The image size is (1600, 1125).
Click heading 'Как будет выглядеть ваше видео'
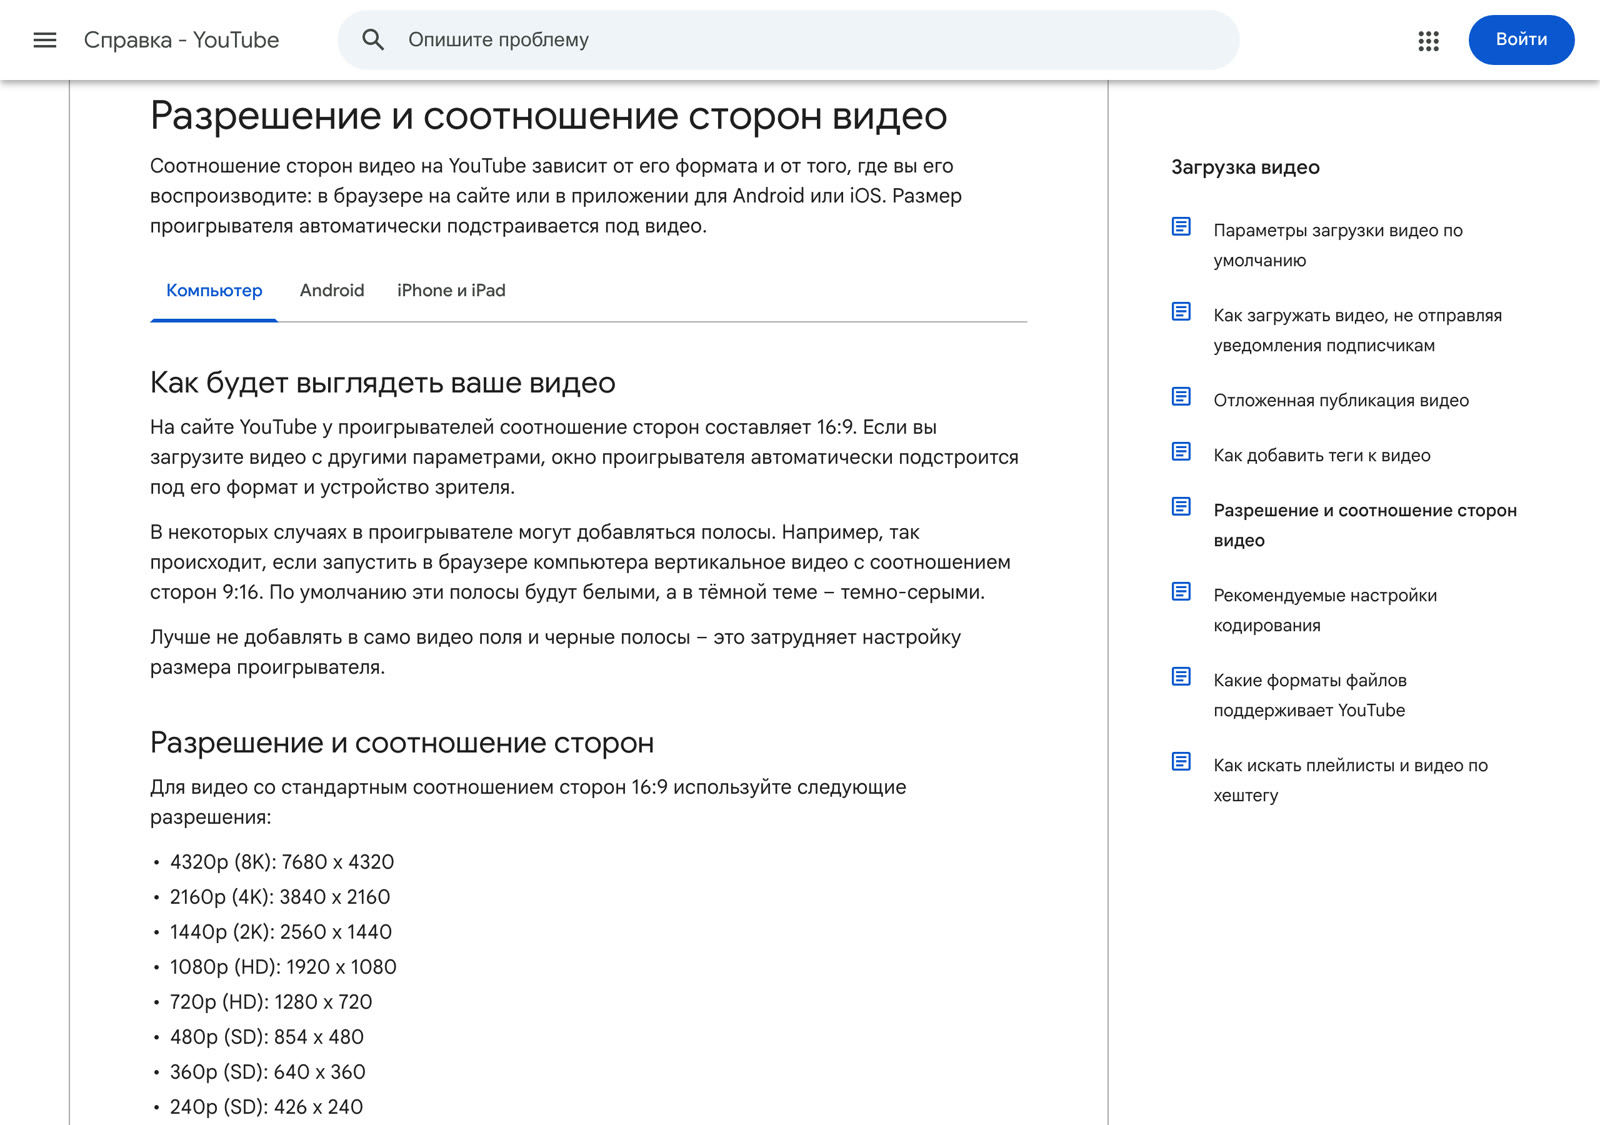[383, 383]
